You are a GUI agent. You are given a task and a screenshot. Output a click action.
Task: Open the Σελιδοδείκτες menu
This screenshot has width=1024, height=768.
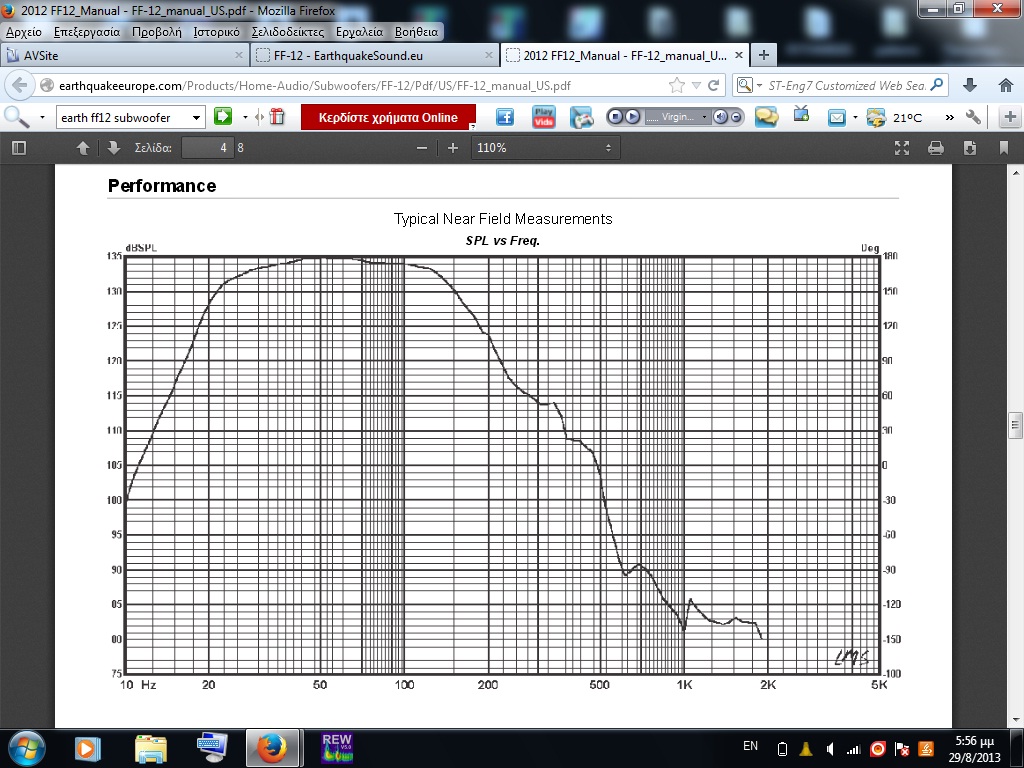[287, 31]
